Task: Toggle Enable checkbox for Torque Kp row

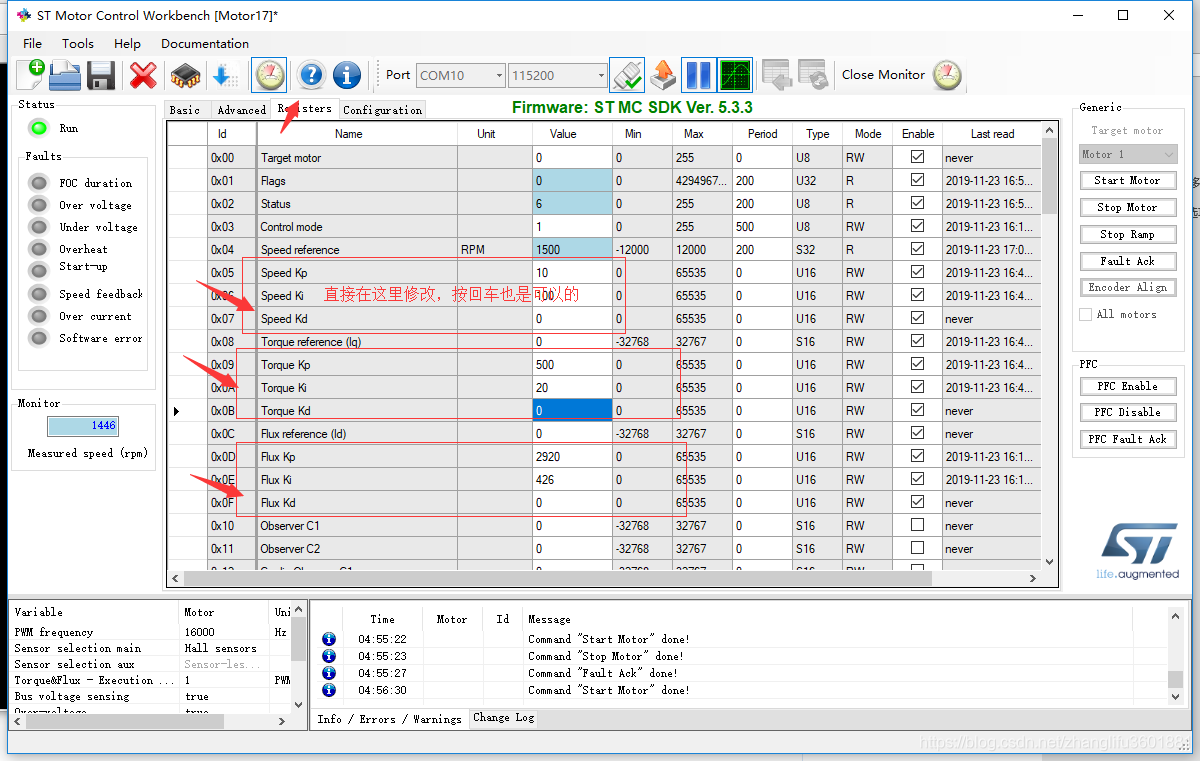Action: (x=917, y=364)
